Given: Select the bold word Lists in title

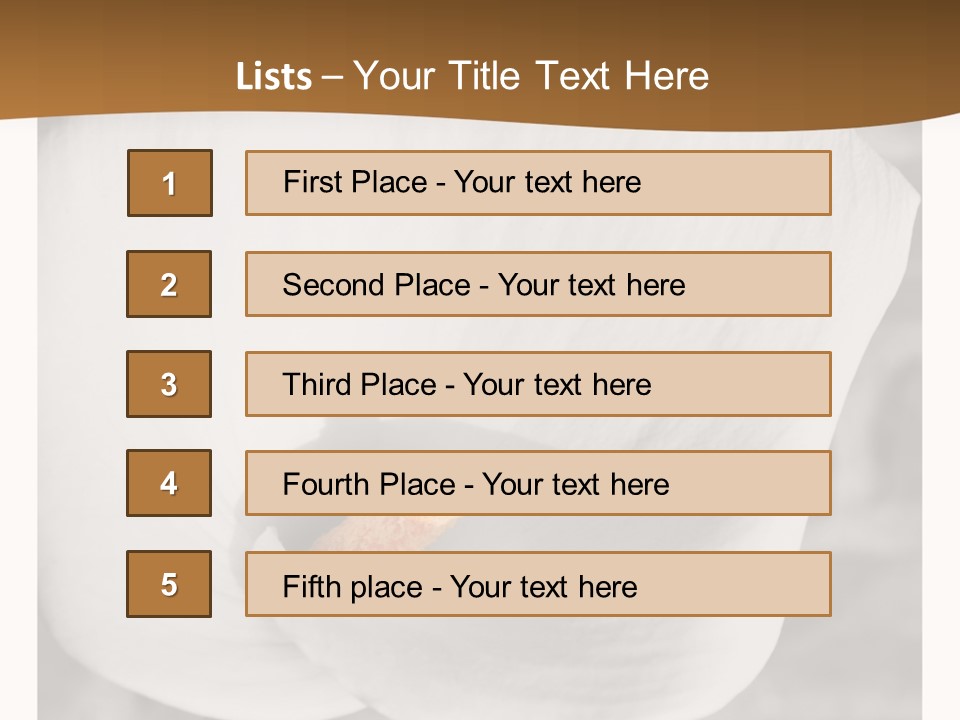Looking at the screenshot, I should (273, 77).
